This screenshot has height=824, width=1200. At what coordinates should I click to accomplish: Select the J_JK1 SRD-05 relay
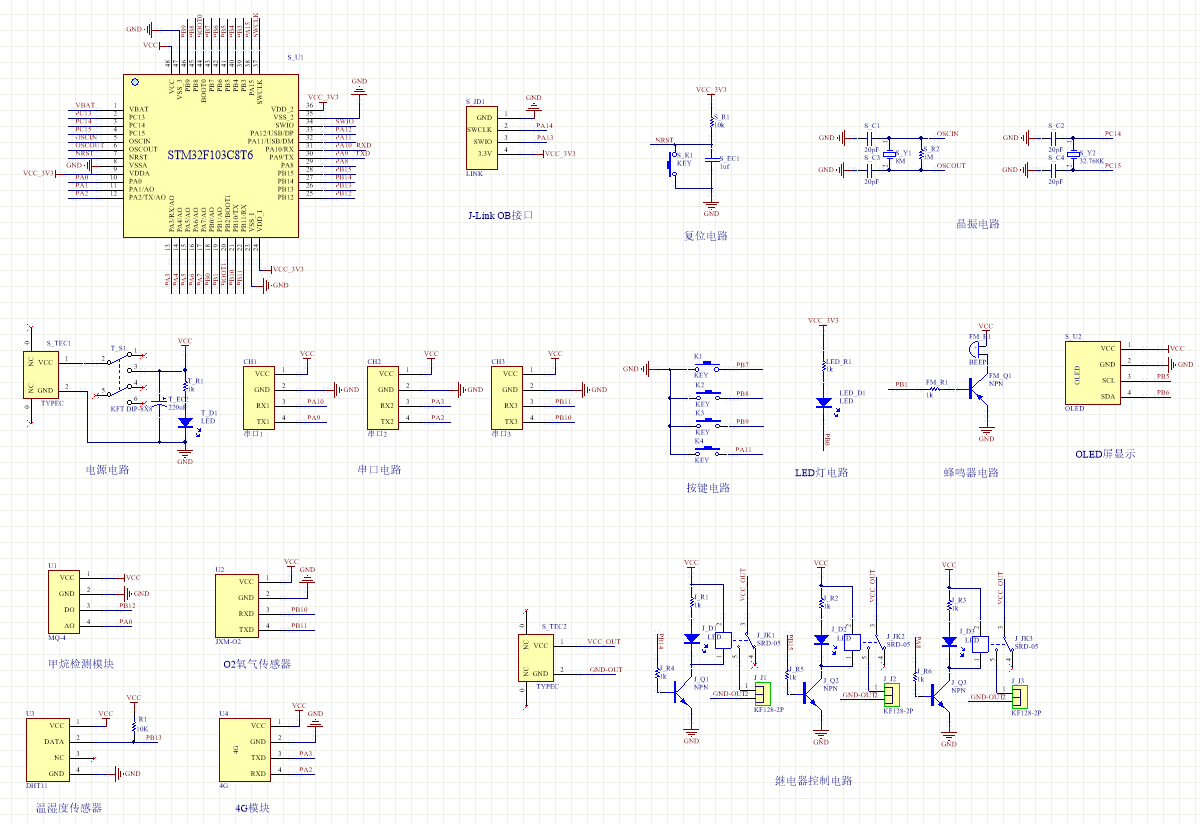click(x=745, y=643)
